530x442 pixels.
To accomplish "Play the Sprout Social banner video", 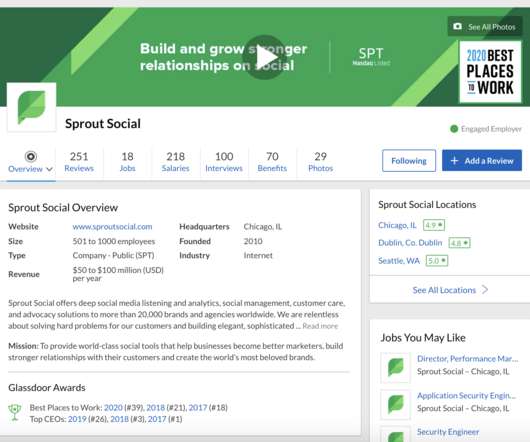I will click(265, 57).
